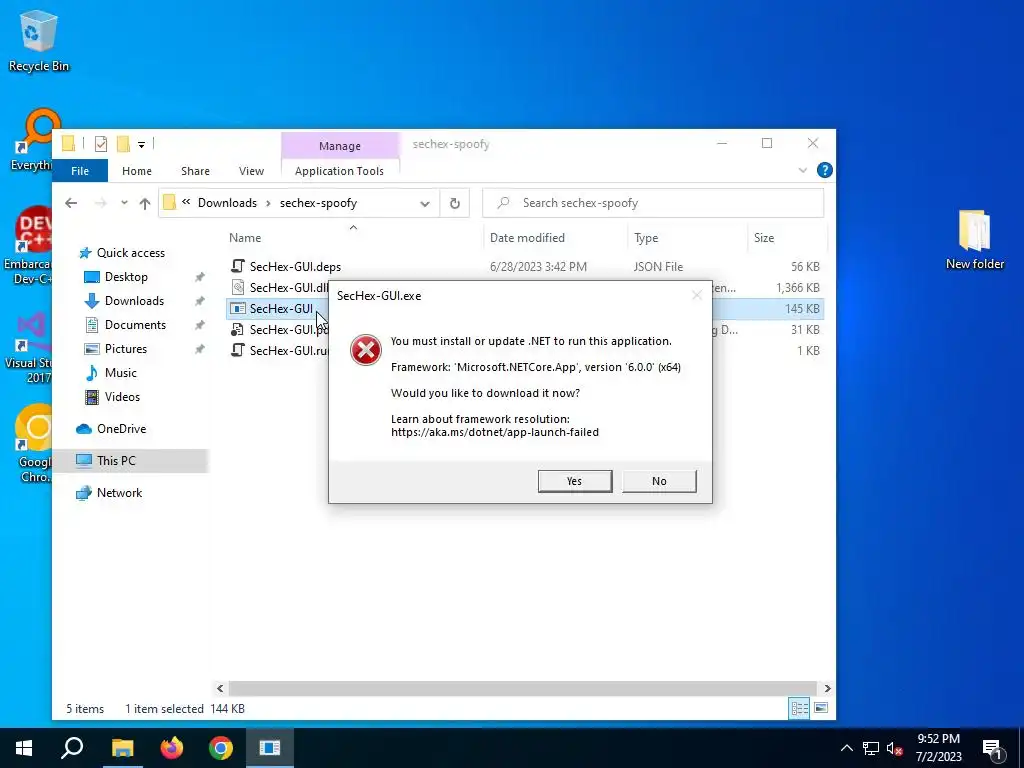The height and width of the screenshot is (768, 1024).
Task: Open the taskbar Search icon
Action: pos(72,748)
